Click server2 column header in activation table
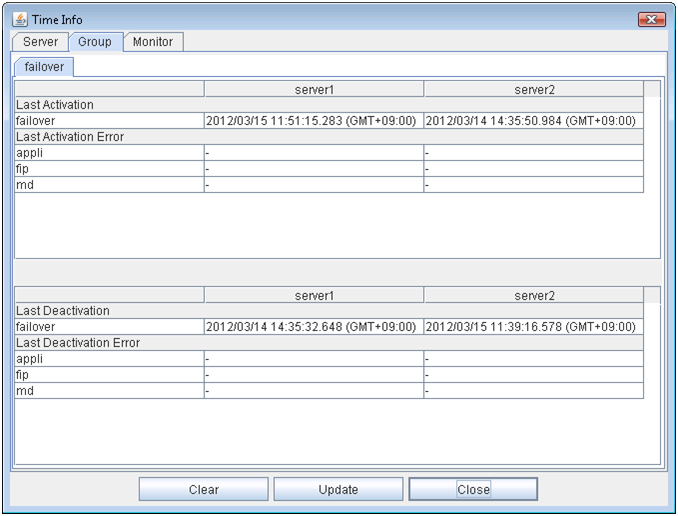The height and width of the screenshot is (516, 678). [x=534, y=89]
